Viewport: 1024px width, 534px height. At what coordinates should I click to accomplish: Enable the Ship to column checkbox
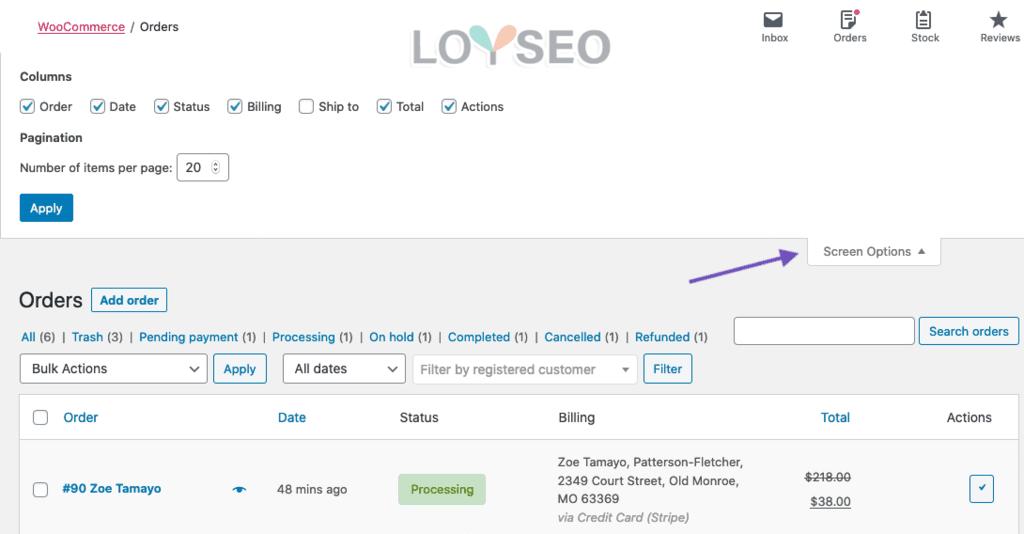pyautogui.click(x=306, y=107)
